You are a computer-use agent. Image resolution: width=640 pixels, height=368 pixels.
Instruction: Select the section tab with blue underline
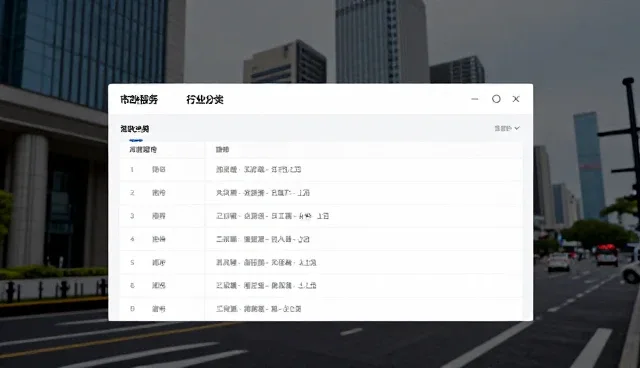[x=135, y=129]
